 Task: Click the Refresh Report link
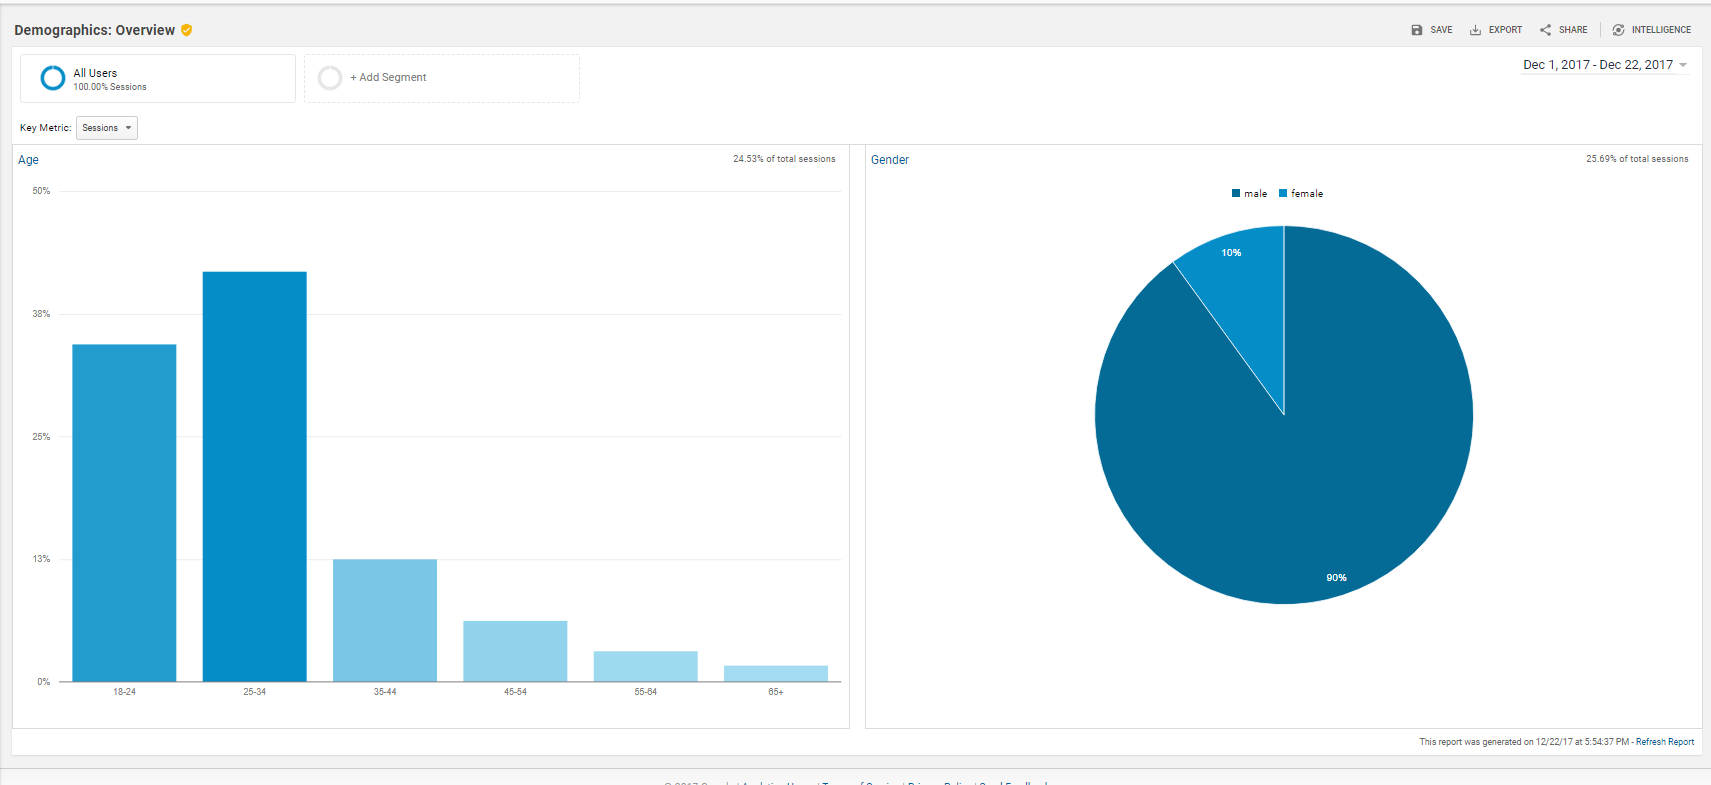[1664, 742]
